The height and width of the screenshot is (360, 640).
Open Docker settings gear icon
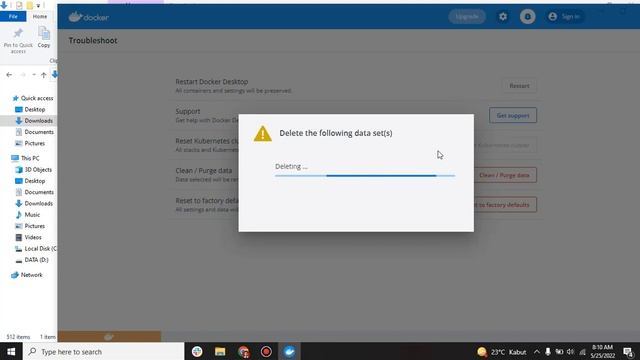pyautogui.click(x=503, y=17)
